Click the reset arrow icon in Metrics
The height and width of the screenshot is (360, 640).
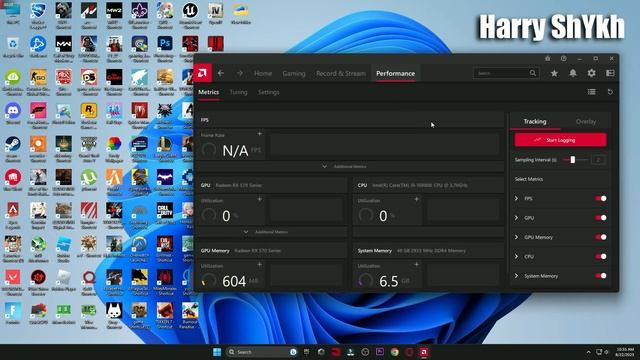[x=610, y=92]
